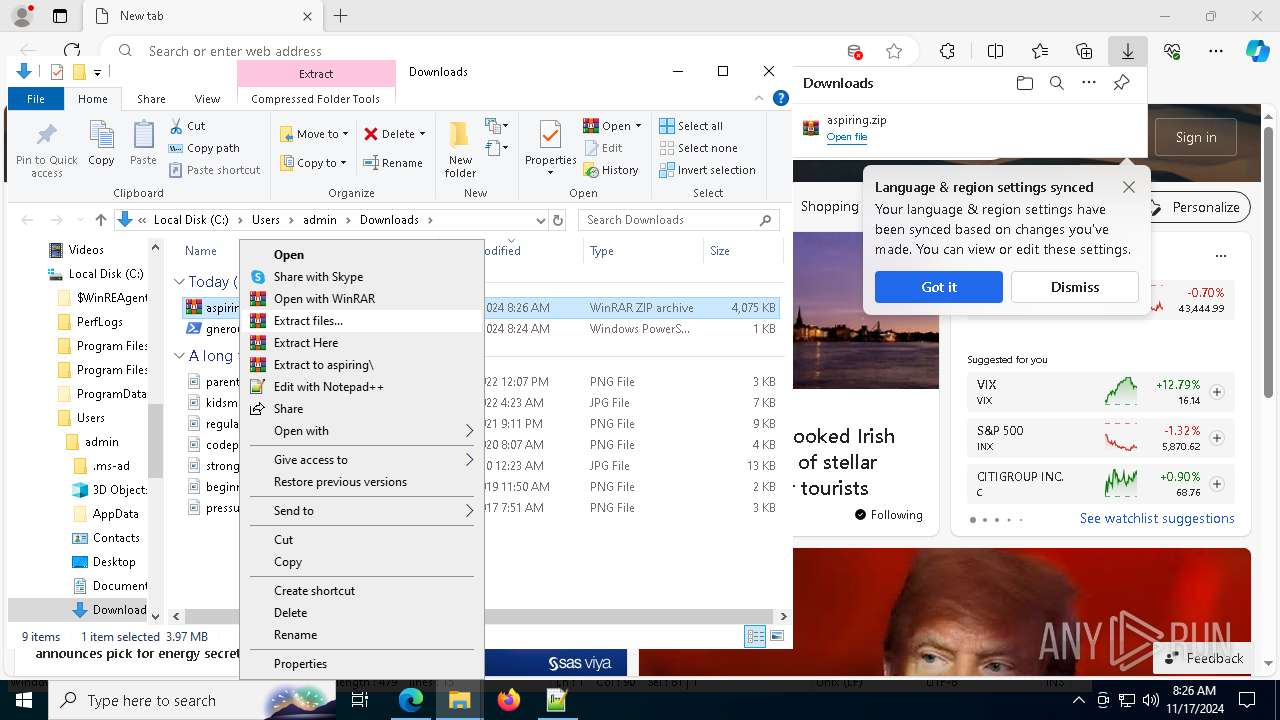This screenshot has width=1280, height=720.
Task: Click Edge split screen icon
Action: tap(995, 51)
